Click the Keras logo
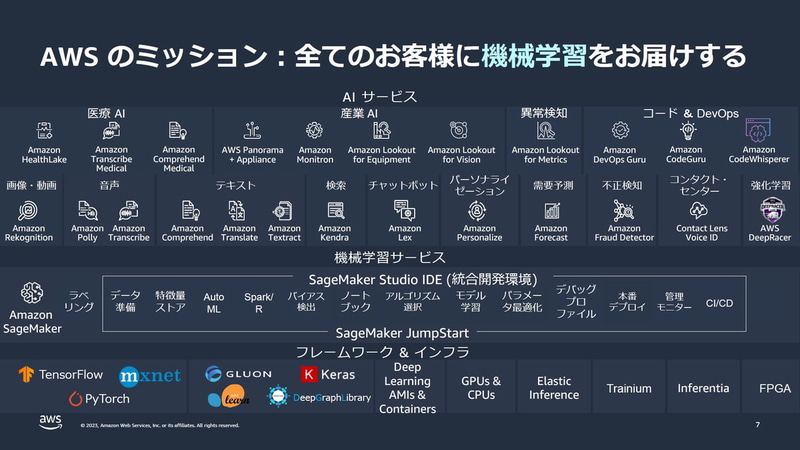This screenshot has height=450, width=800. (x=328, y=374)
